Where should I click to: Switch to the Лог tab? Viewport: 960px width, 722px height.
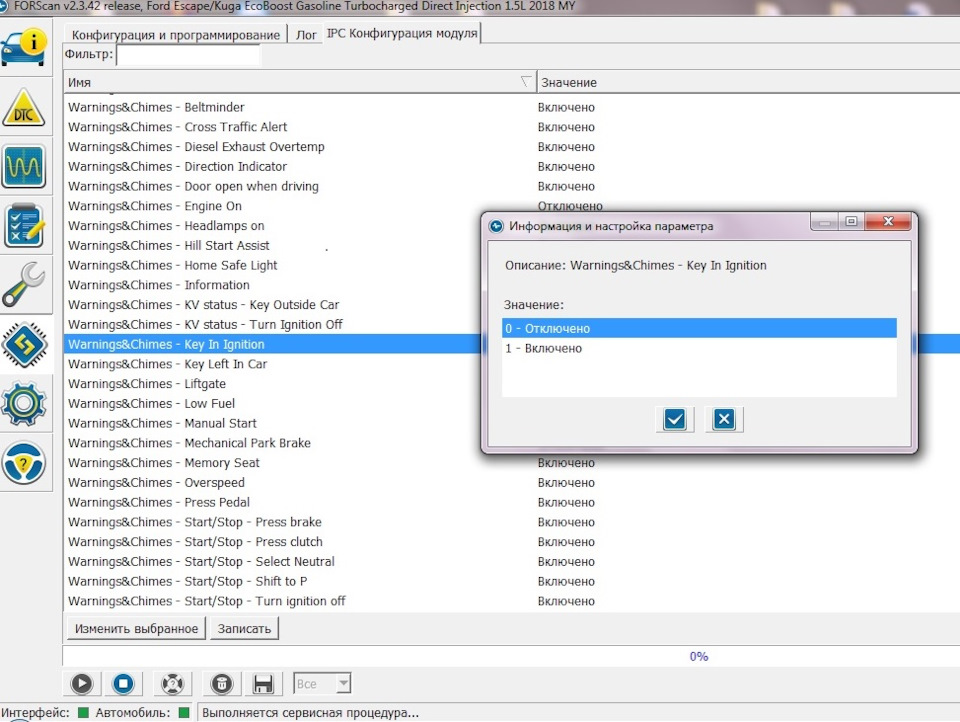coord(306,35)
